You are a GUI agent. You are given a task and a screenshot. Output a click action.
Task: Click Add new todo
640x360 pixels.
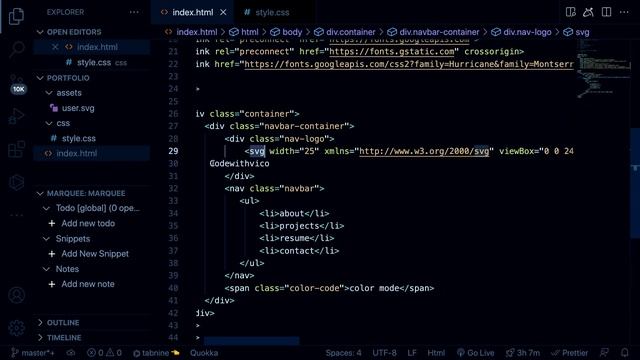[88, 223]
